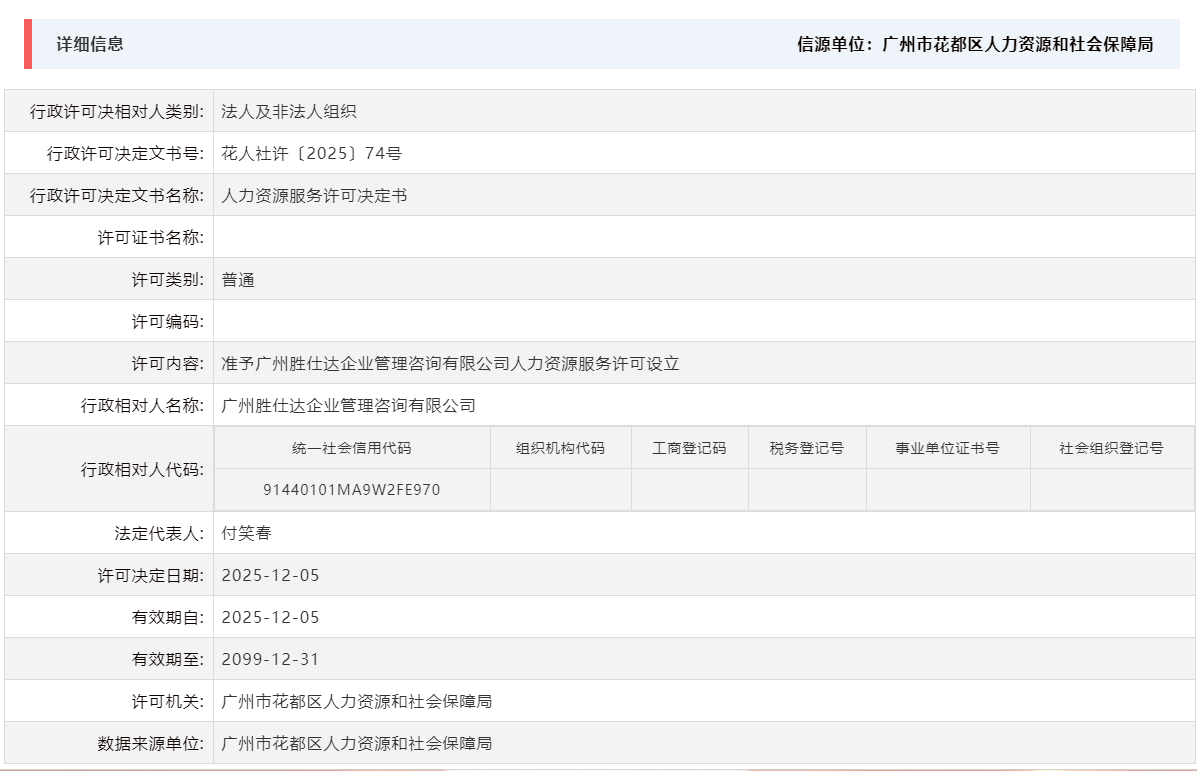Click company name 广州胜仕达企业管理咨询有限公司
1197x771 pixels.
tap(347, 405)
